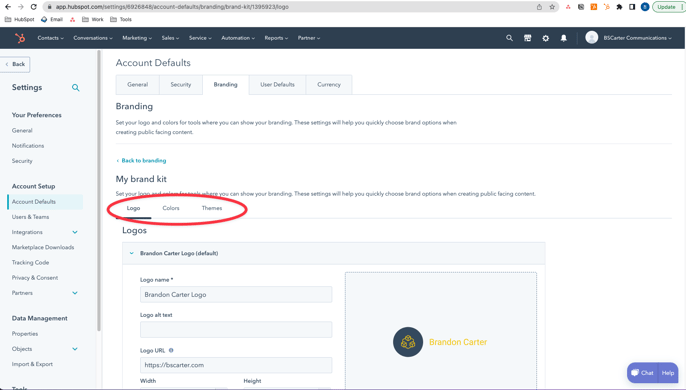Open Properties under Data Management

click(25, 334)
